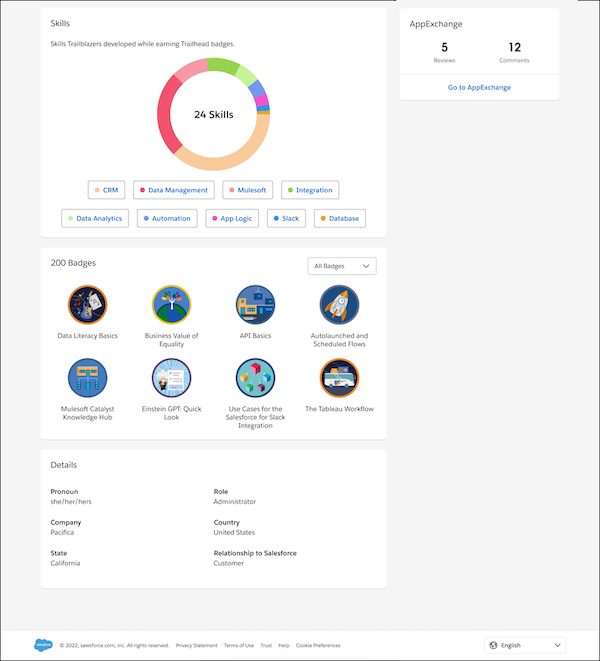
Task: Click the California state value
Action: tap(65, 563)
